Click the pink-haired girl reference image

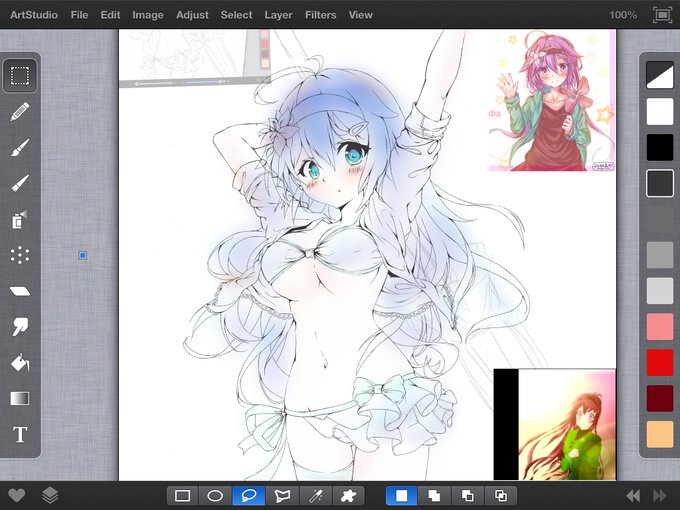(552, 101)
